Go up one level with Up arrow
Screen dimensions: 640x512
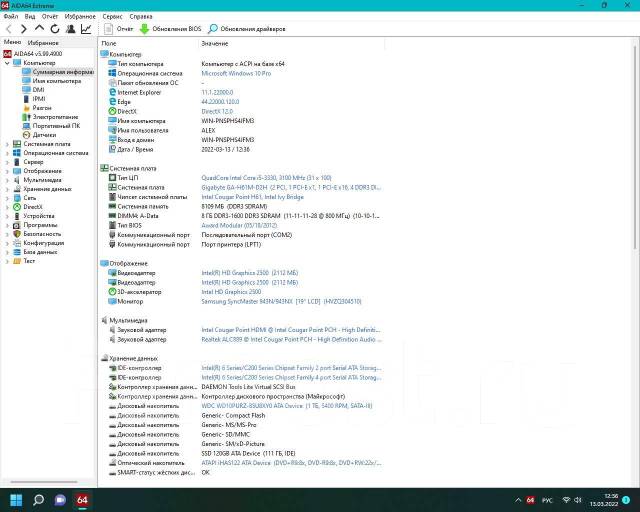click(39, 28)
